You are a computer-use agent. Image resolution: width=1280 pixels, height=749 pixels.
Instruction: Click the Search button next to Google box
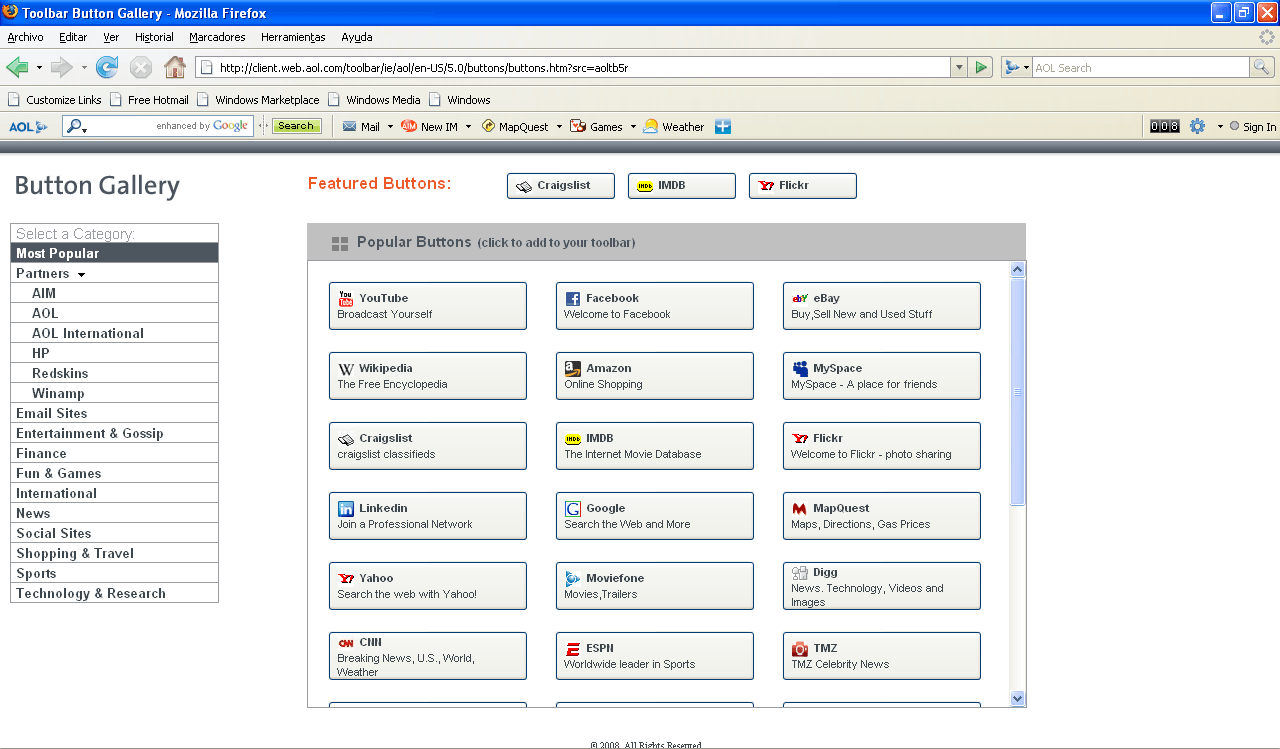[x=296, y=126]
